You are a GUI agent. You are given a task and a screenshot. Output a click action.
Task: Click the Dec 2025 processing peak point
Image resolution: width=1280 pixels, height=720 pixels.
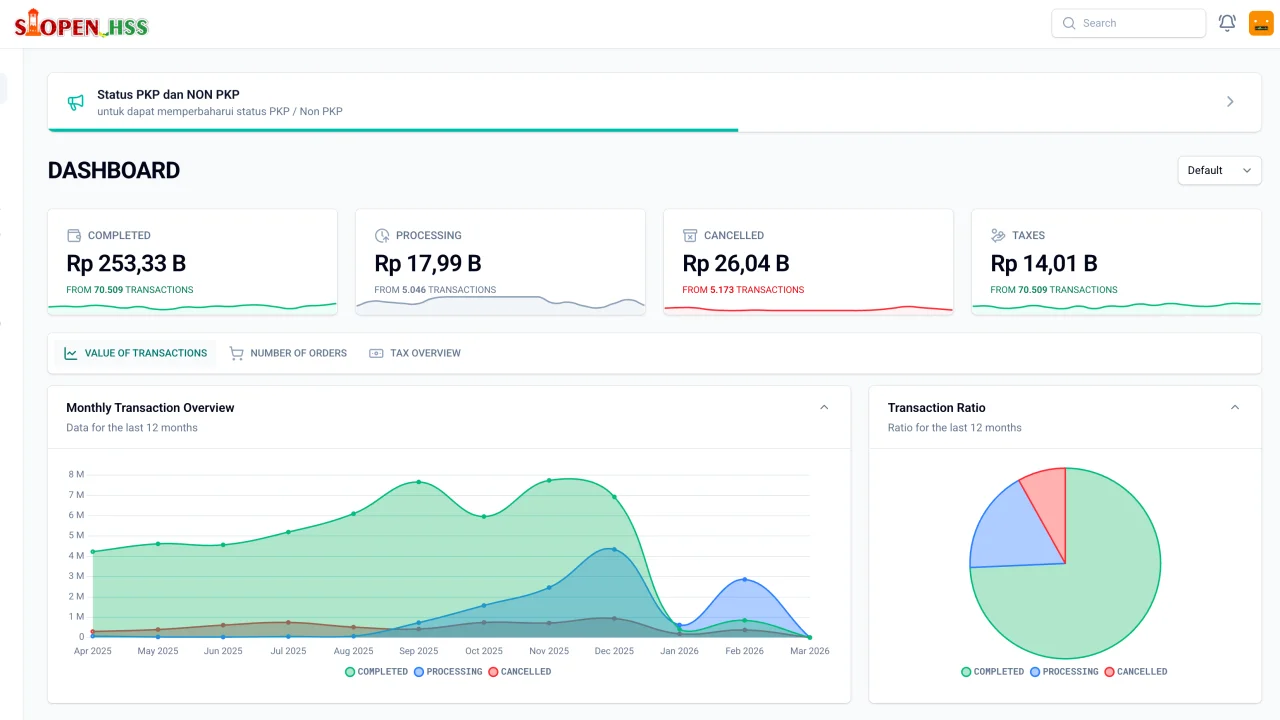614,549
